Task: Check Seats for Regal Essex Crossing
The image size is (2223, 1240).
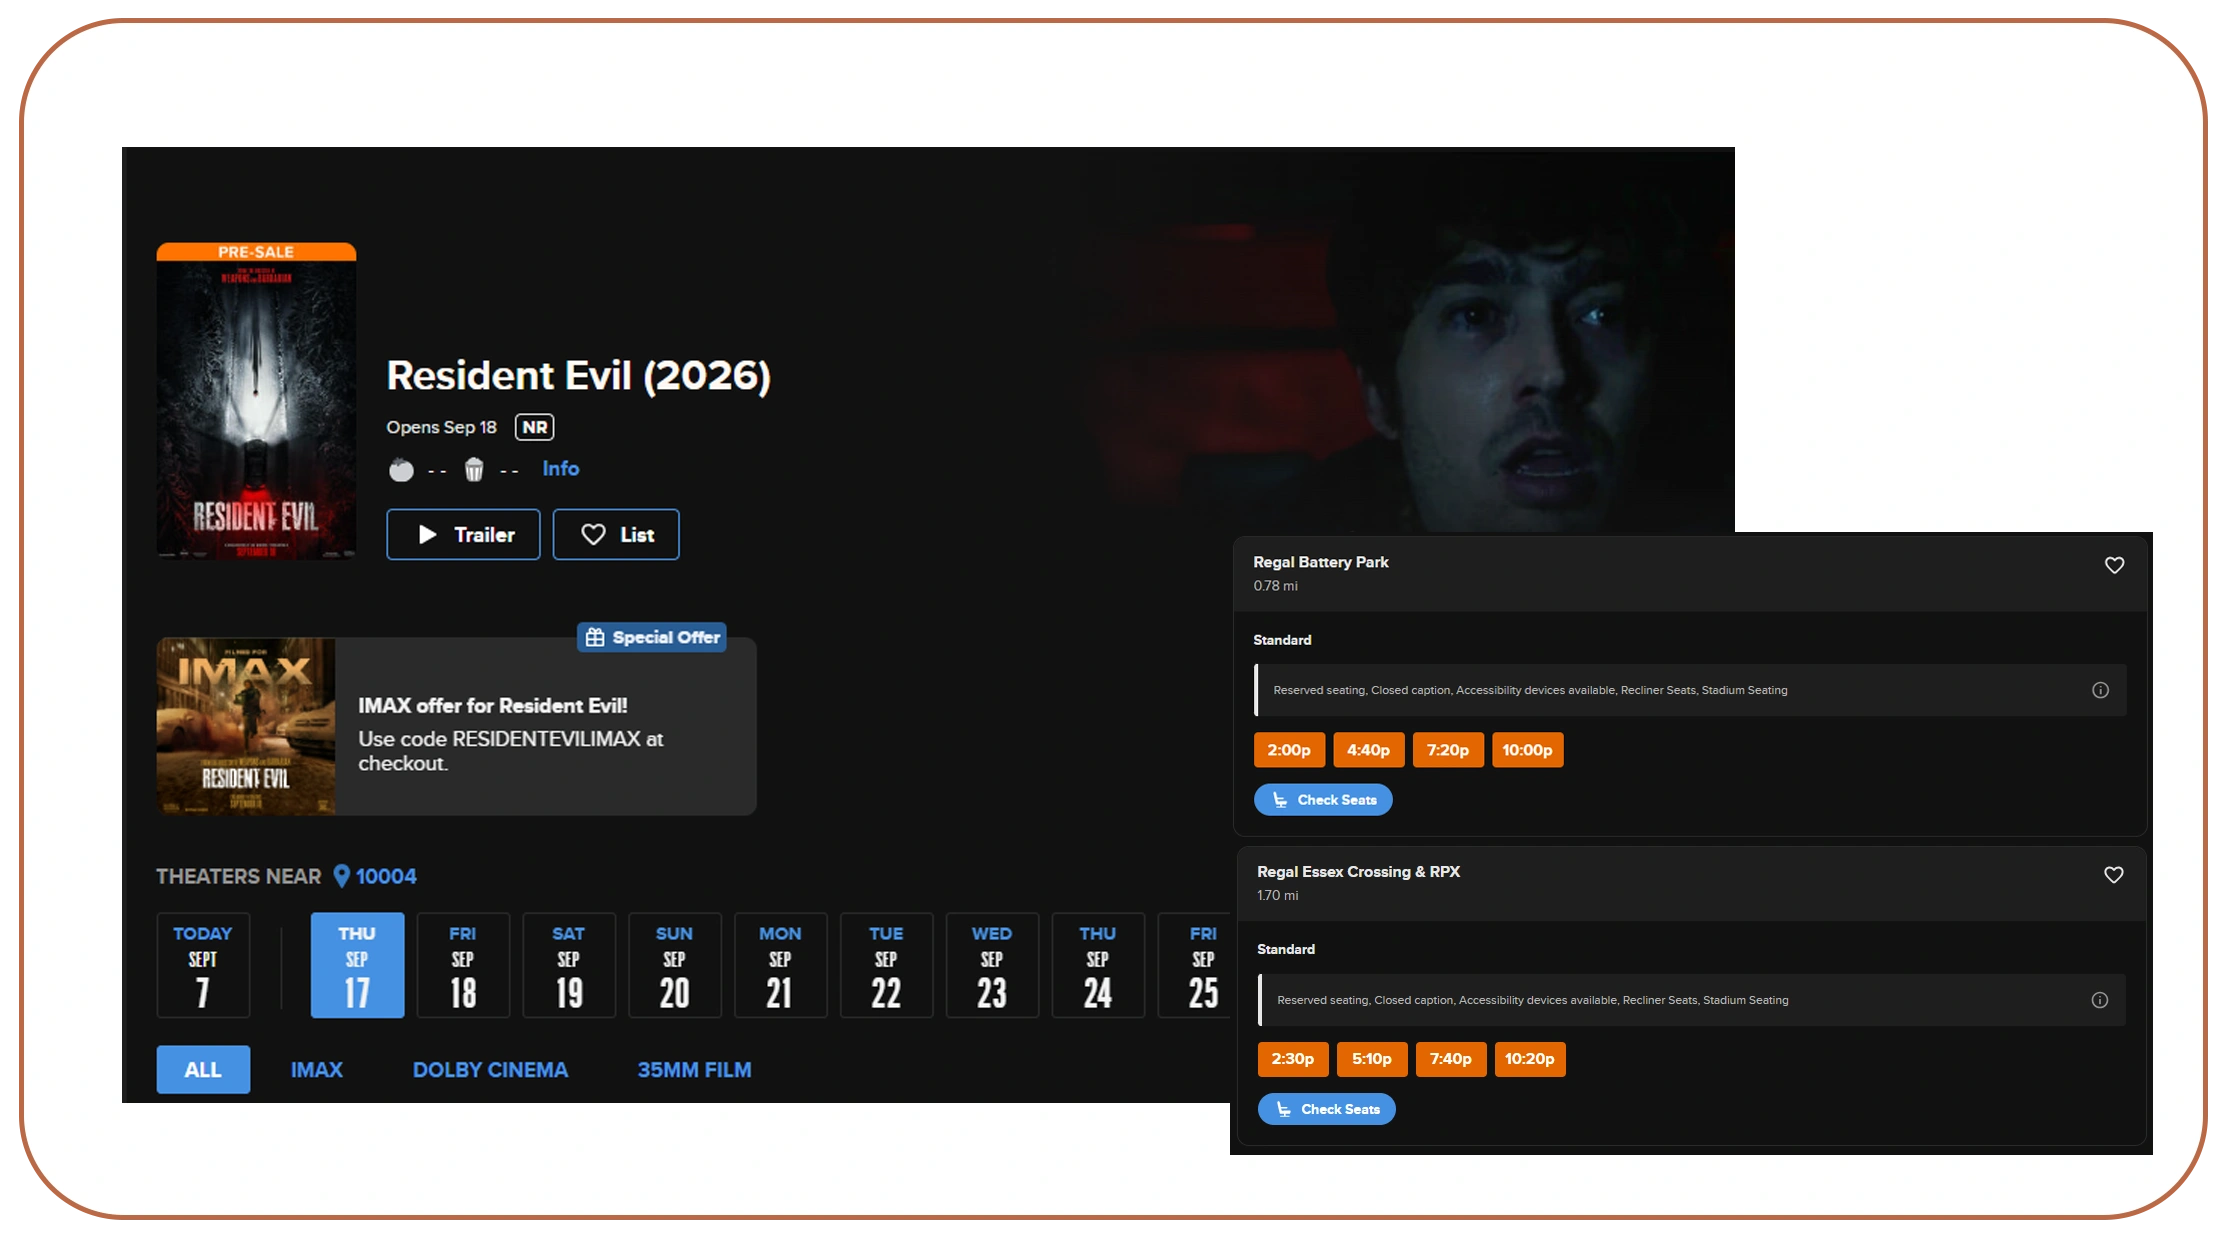Action: coord(1327,1109)
